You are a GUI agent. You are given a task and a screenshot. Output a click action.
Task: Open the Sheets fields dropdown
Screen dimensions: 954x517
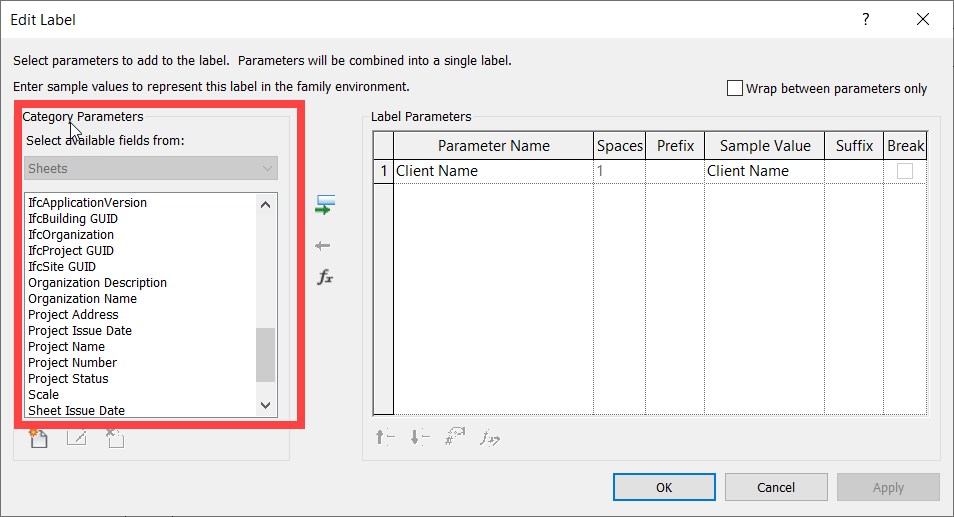(151, 168)
